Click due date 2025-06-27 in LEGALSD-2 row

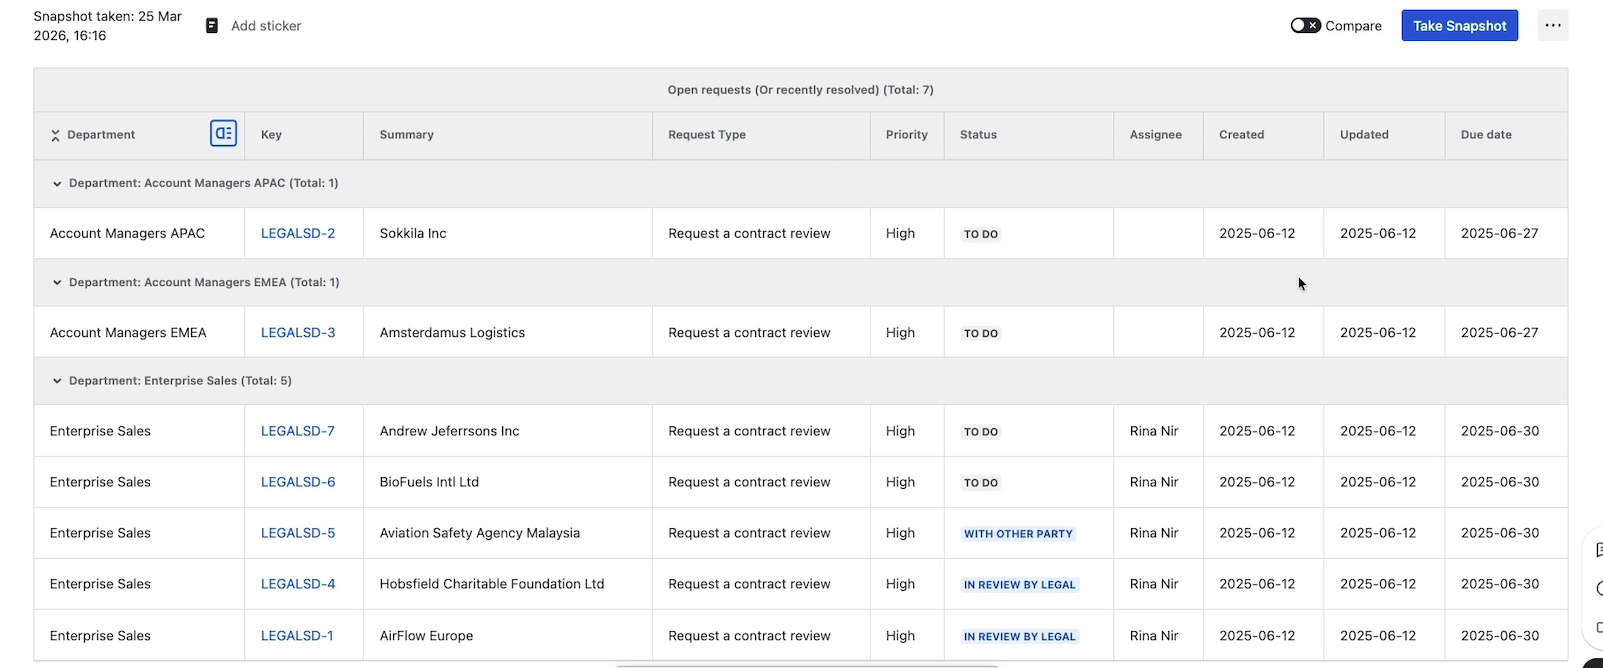1500,233
